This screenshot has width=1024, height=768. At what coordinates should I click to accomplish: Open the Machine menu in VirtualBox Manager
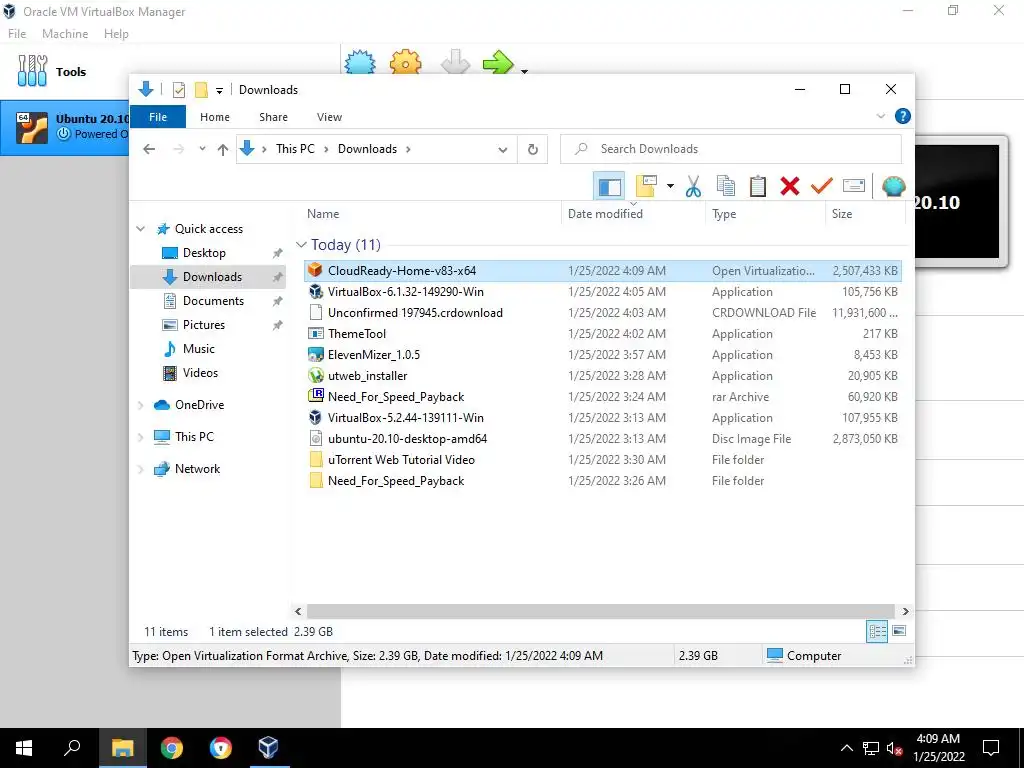(65, 33)
